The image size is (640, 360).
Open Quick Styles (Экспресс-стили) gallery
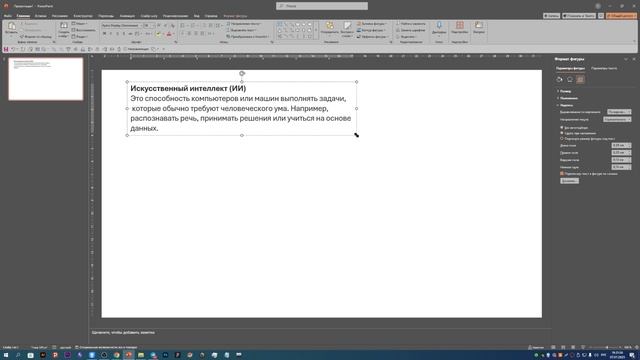pyautogui.click(x=347, y=29)
